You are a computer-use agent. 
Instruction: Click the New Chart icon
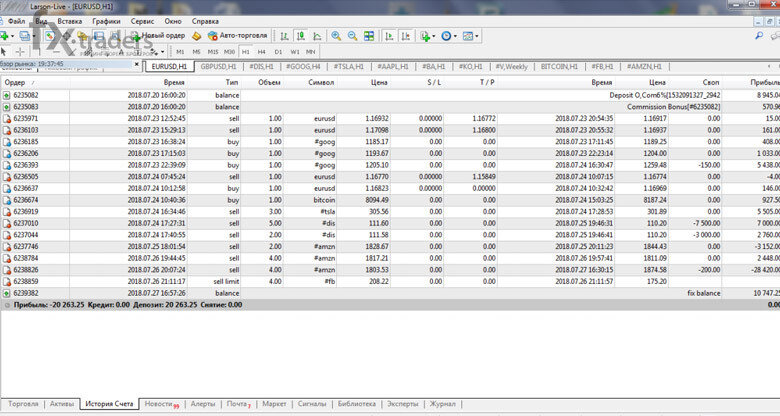tap(4, 36)
